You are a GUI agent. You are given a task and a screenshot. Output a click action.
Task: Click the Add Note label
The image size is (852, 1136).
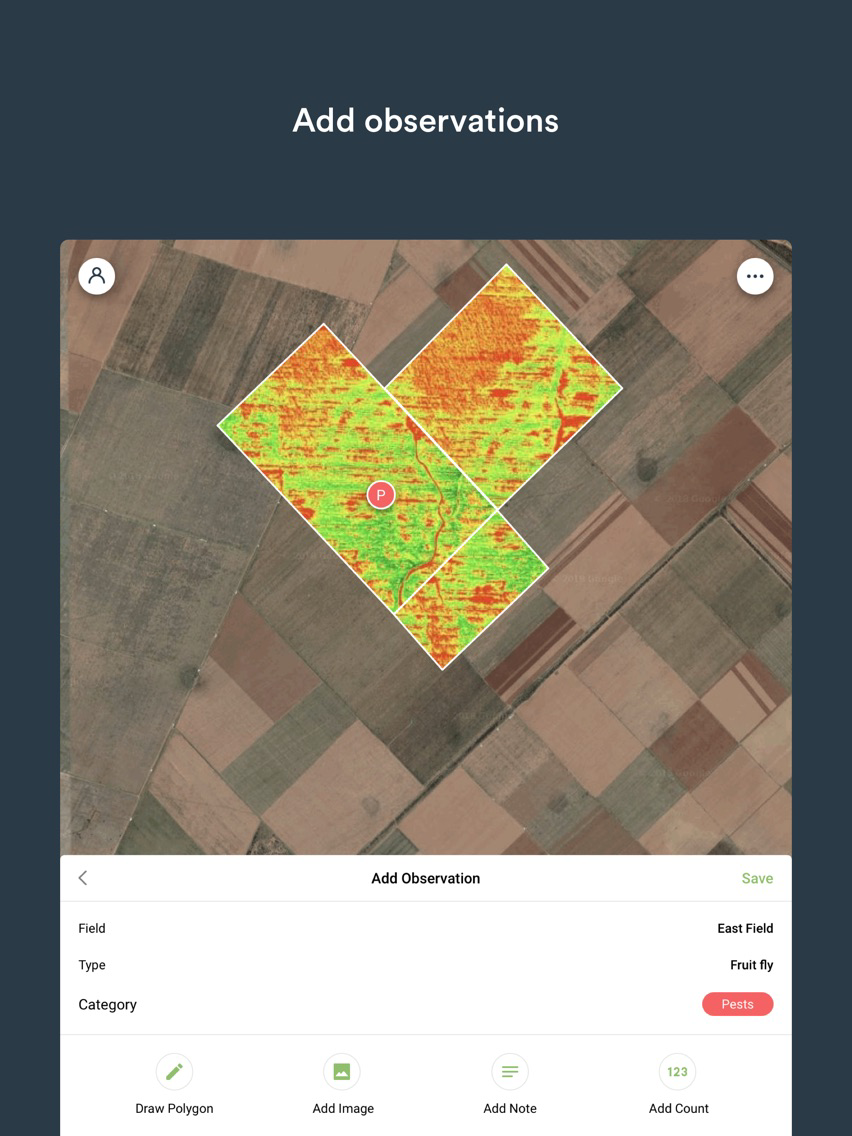click(x=510, y=1108)
